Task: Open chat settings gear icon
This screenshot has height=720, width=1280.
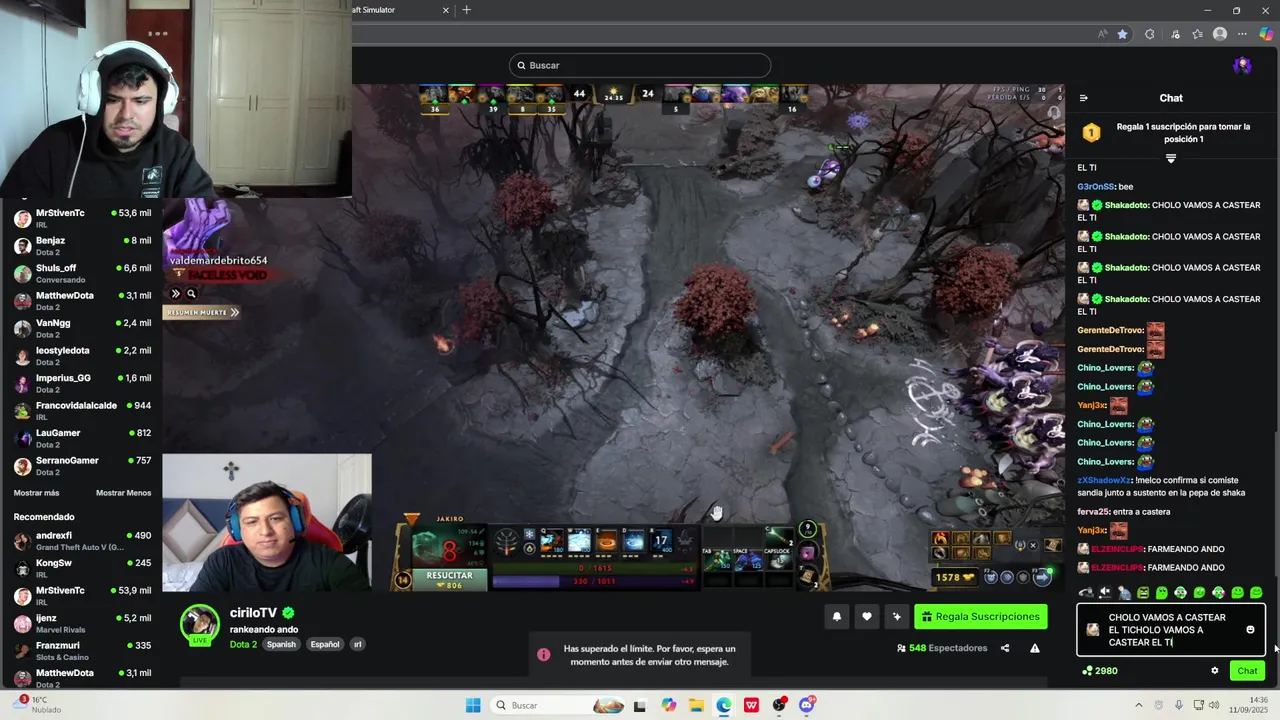Action: (x=1215, y=671)
